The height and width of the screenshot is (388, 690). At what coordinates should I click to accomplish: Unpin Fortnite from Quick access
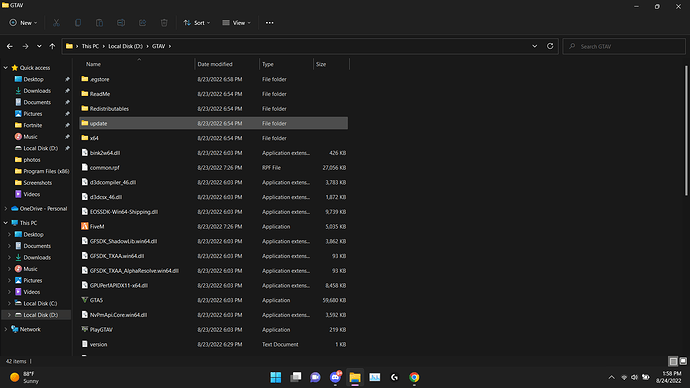coord(67,125)
